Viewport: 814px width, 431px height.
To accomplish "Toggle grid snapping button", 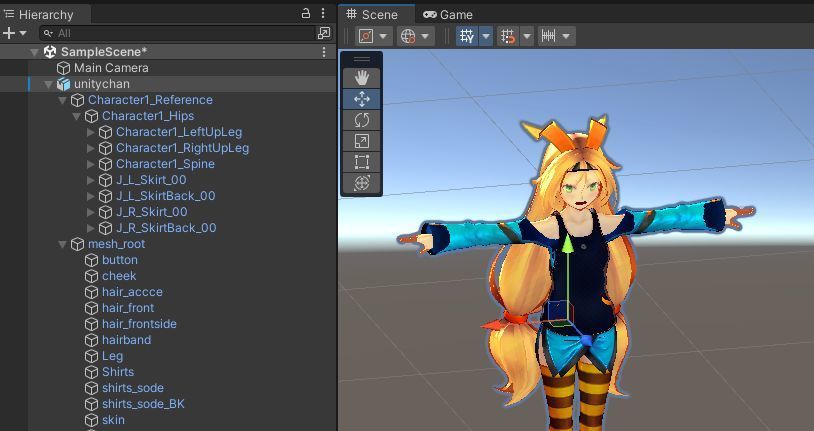I will click(508, 36).
